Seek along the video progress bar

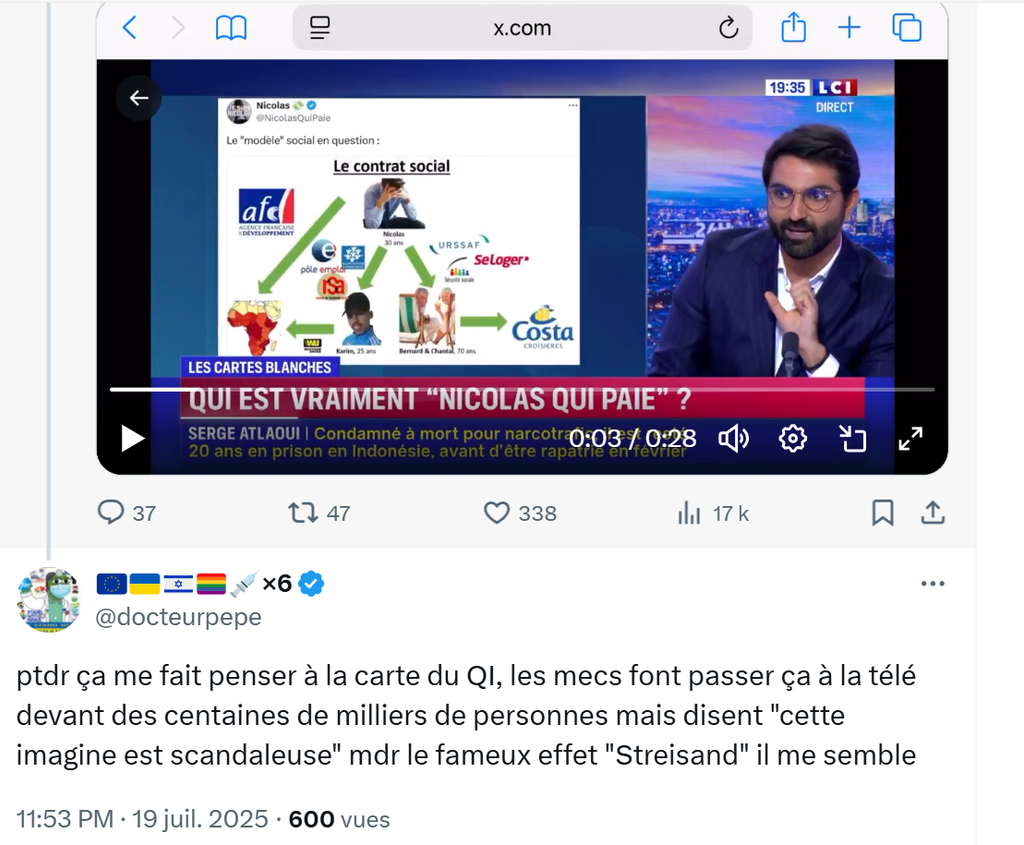tap(522, 389)
